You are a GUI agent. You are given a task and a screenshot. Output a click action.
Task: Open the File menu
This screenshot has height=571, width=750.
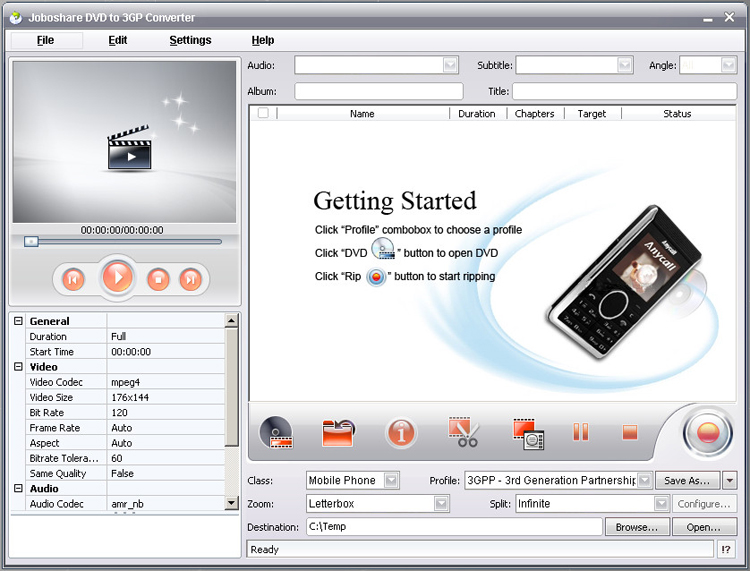[45, 40]
